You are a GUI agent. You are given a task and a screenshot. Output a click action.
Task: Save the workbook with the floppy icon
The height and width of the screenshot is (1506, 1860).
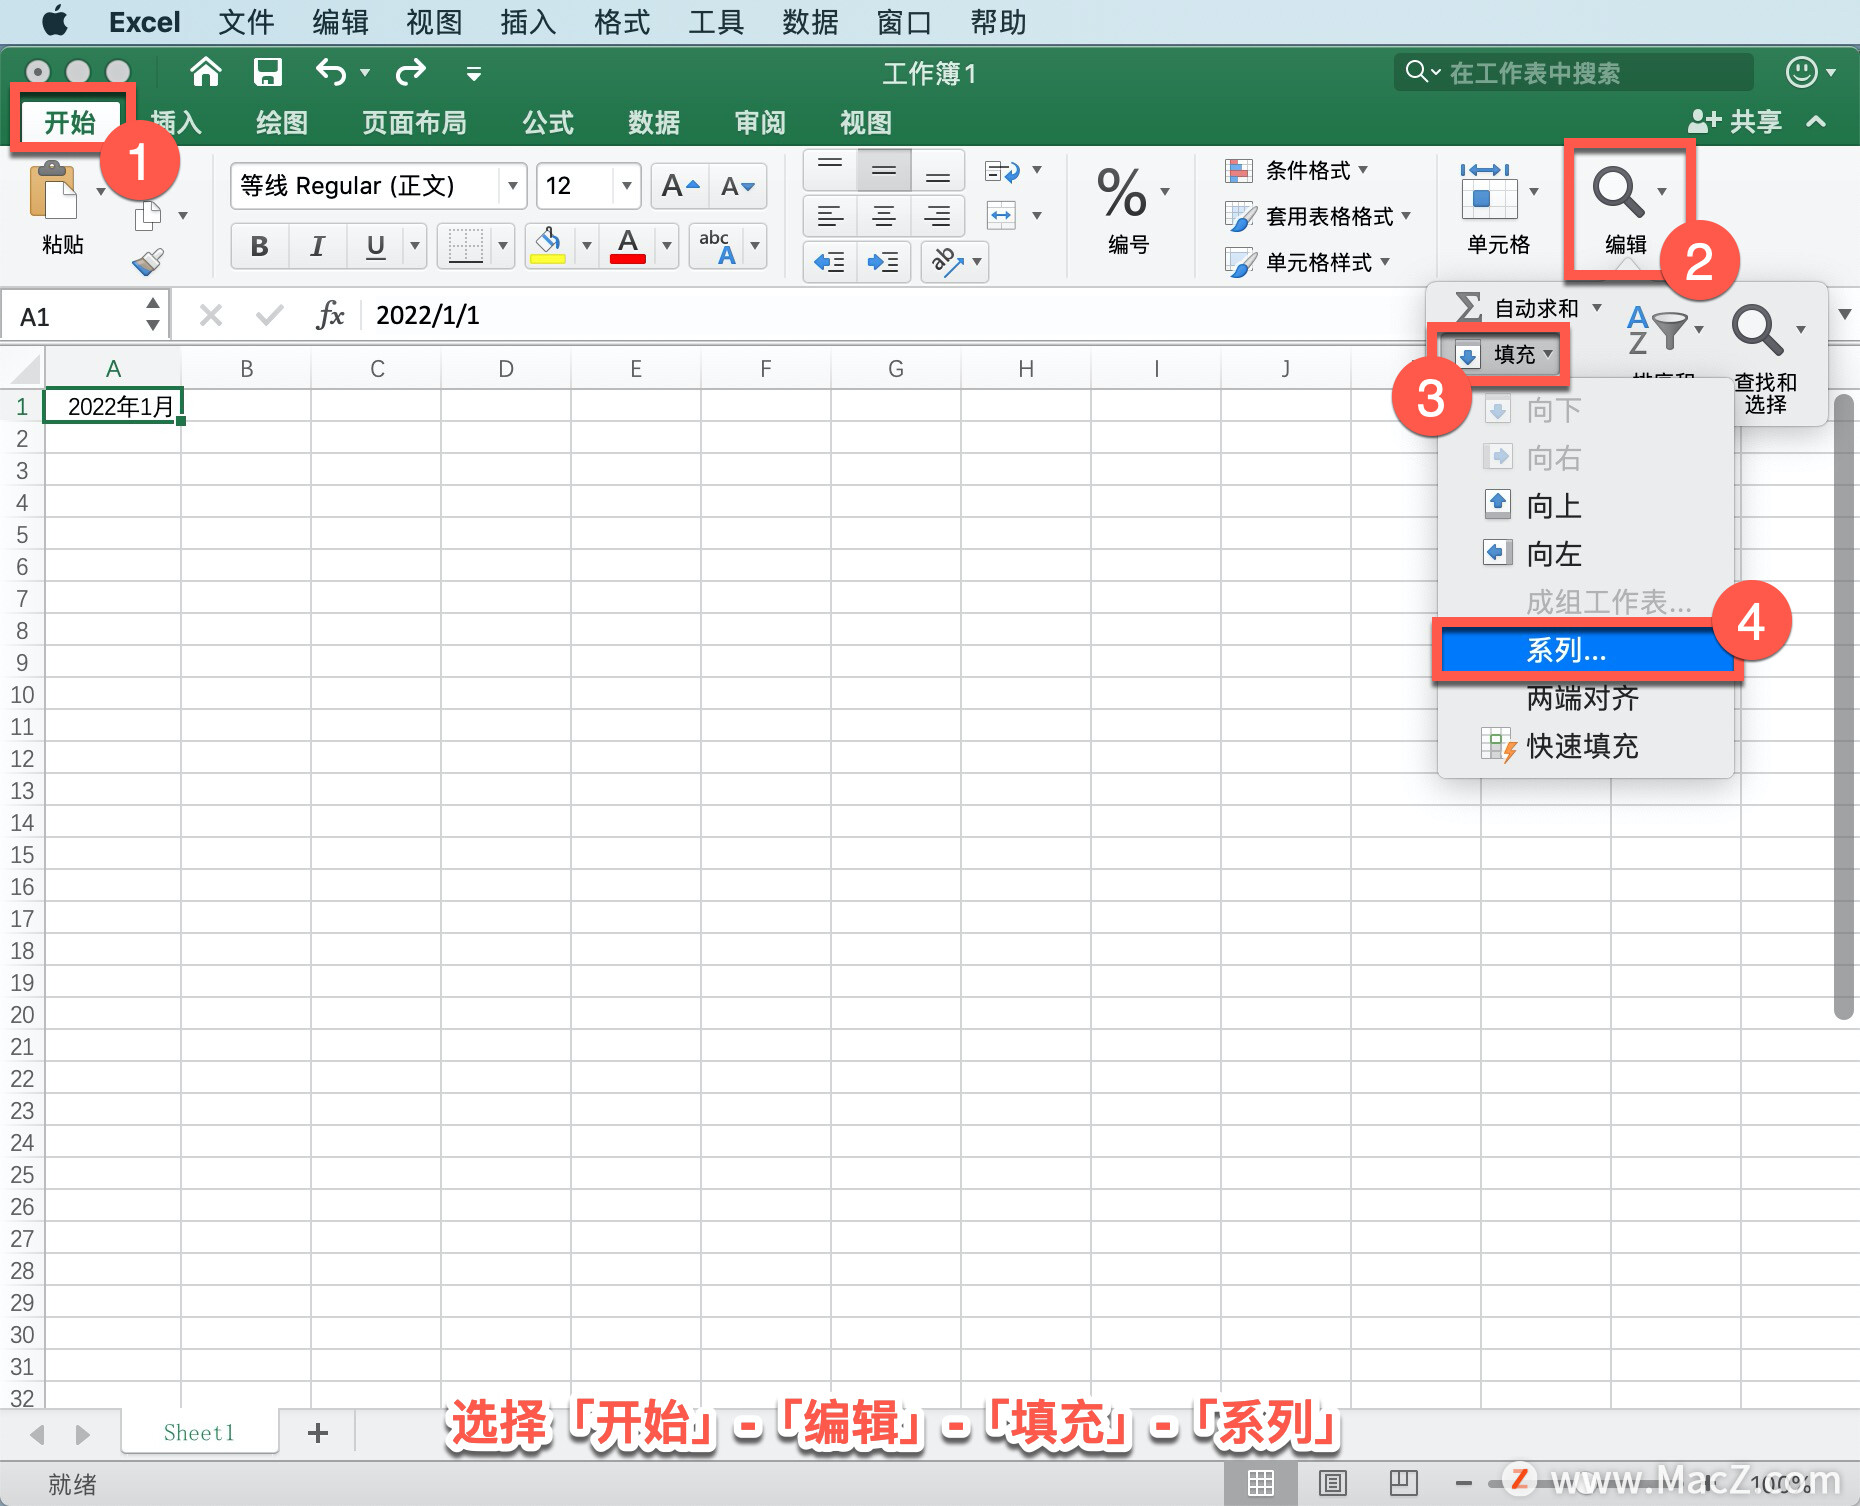(268, 72)
